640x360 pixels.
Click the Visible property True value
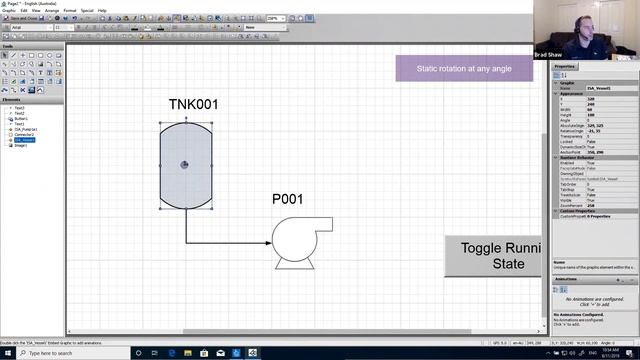point(611,200)
